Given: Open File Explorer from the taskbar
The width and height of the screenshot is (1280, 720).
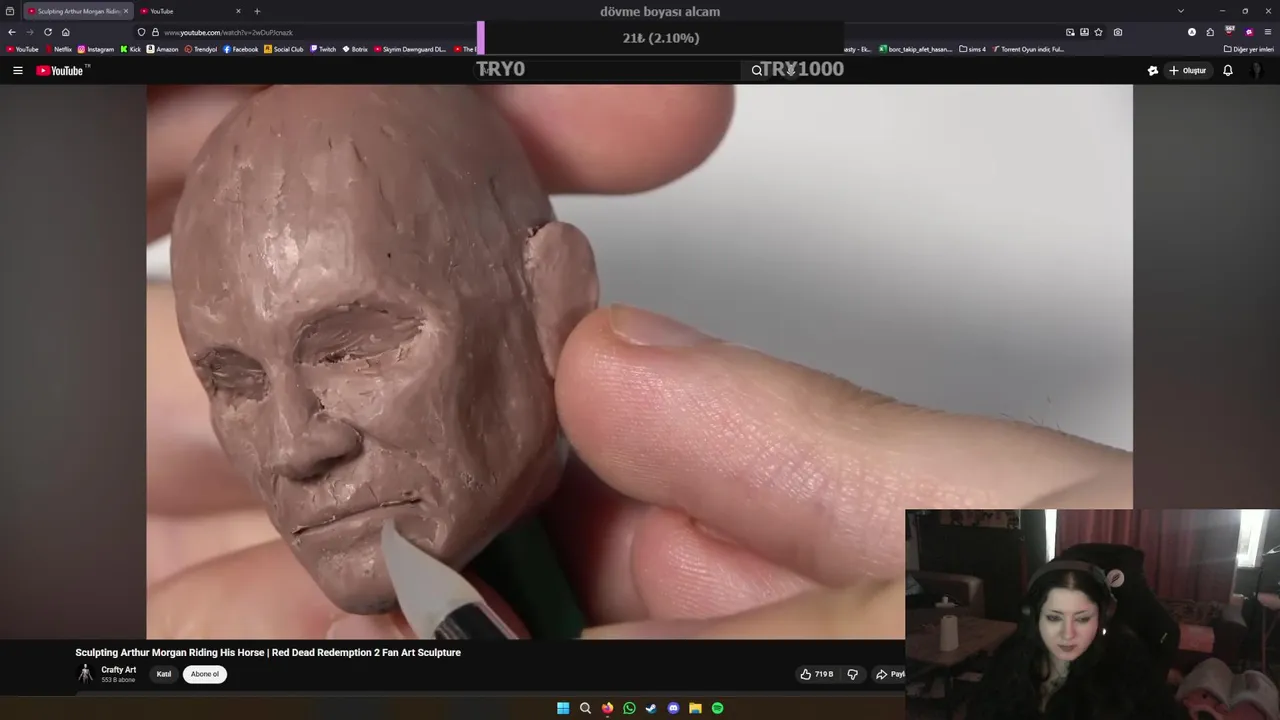Looking at the screenshot, I should (695, 708).
